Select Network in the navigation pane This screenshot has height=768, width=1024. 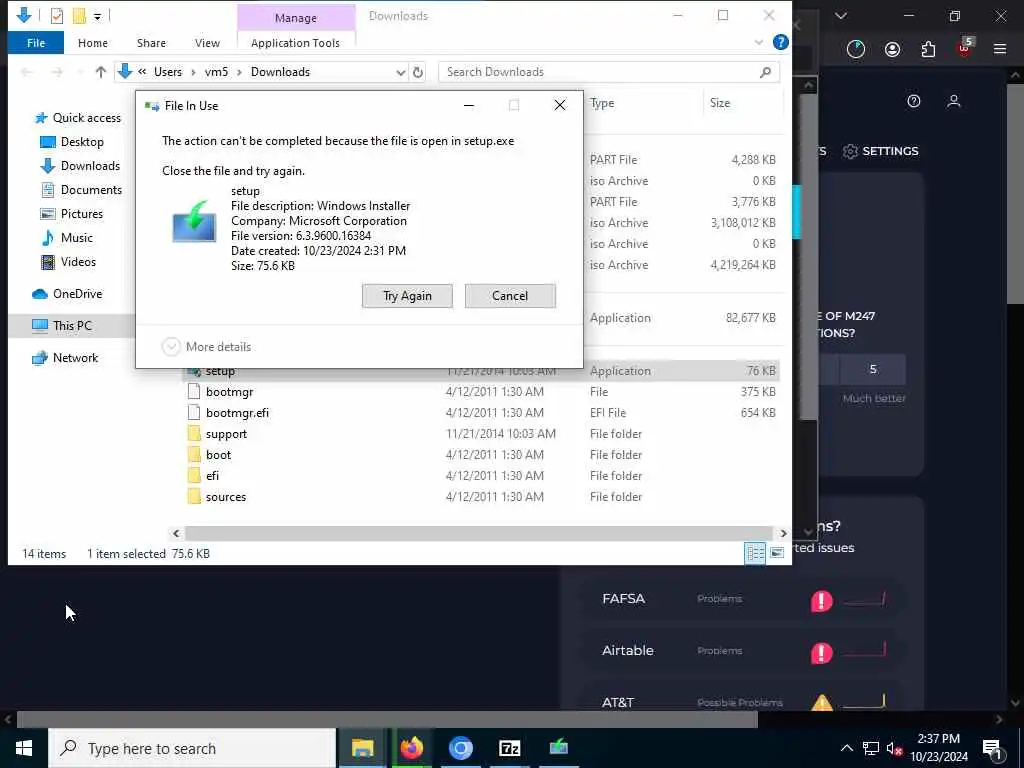pos(65,358)
